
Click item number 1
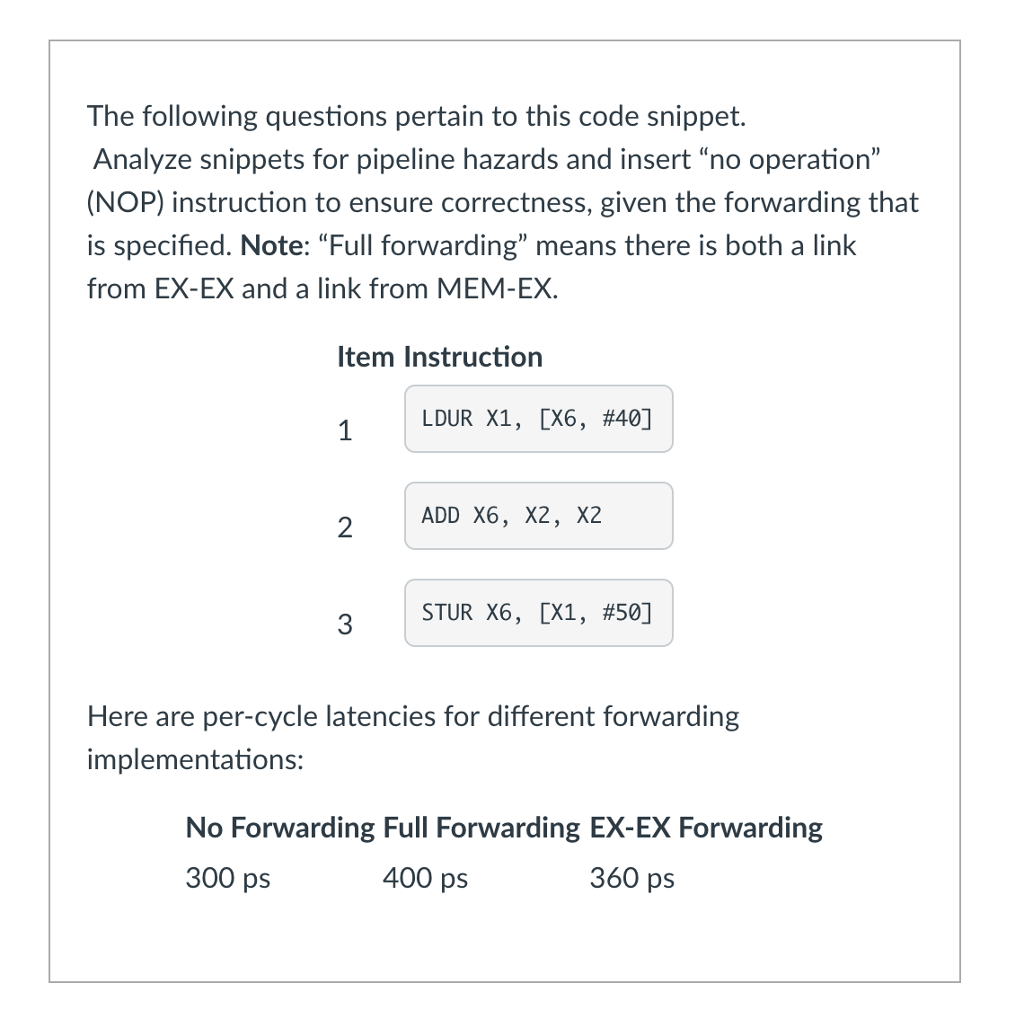pyautogui.click(x=345, y=432)
